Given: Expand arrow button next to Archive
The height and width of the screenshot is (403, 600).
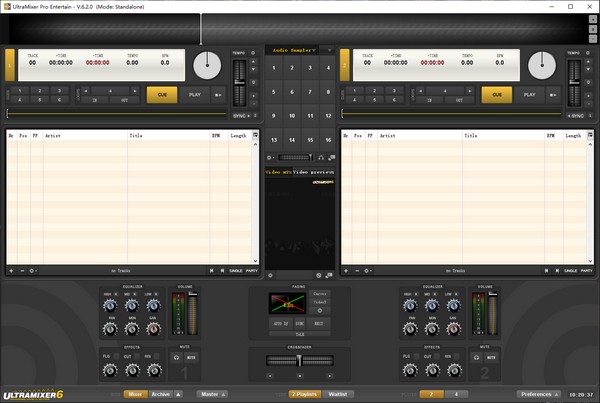Looking at the screenshot, I should pos(178,394).
